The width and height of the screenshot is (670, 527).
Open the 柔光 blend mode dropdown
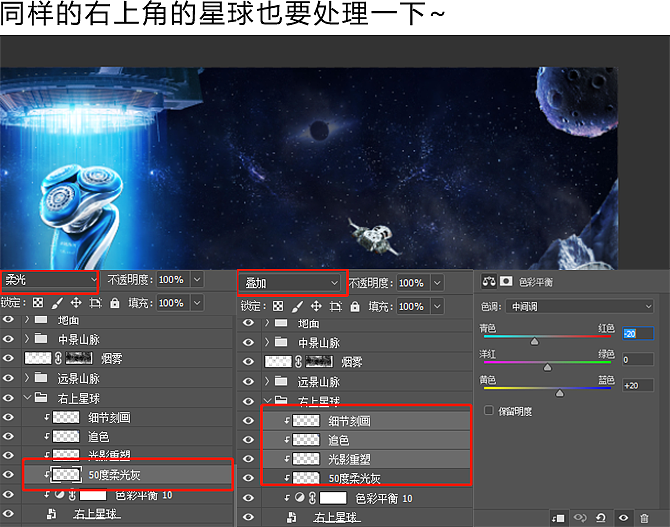click(x=50, y=280)
